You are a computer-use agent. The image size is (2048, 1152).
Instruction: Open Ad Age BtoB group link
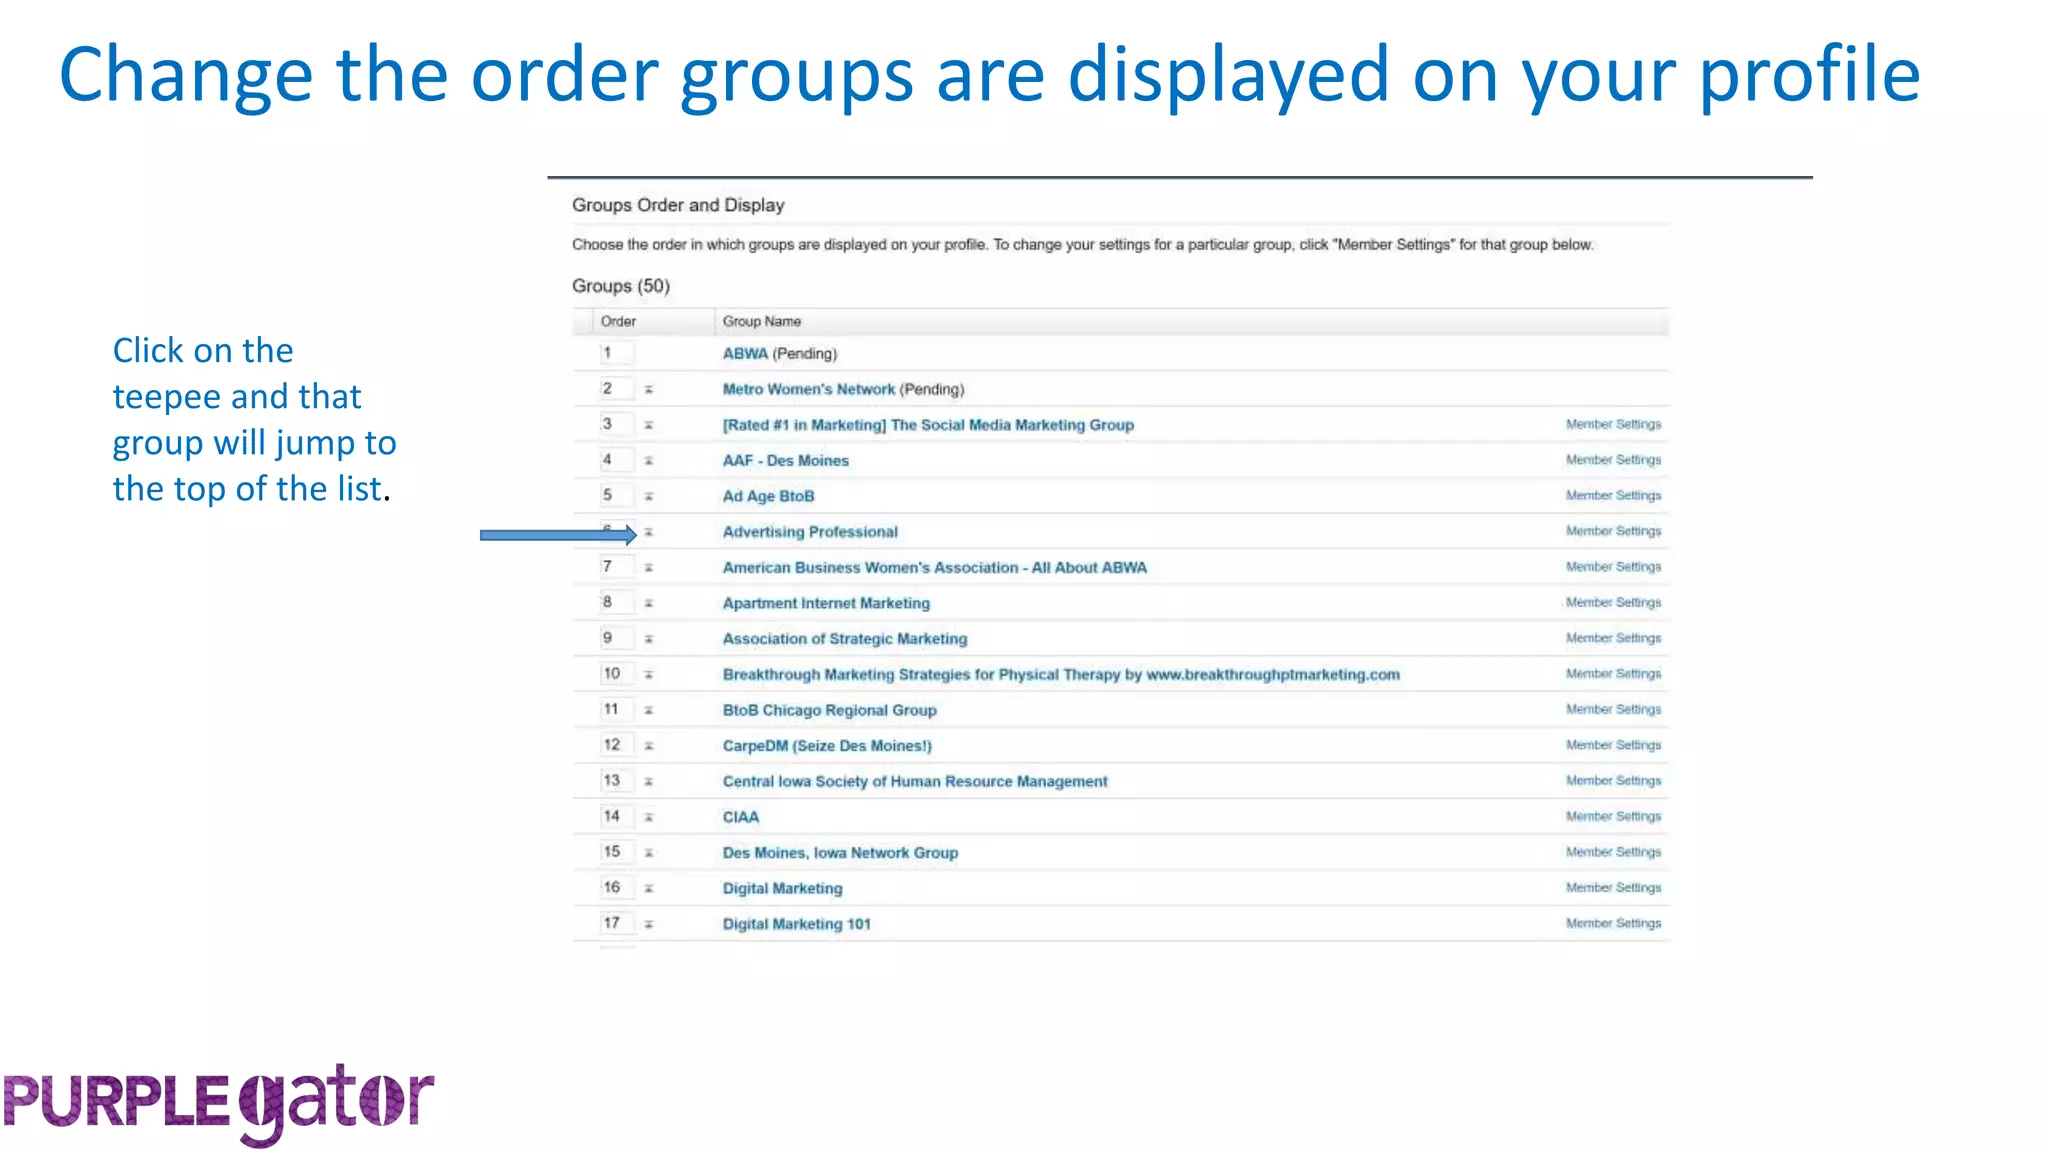pos(768,496)
